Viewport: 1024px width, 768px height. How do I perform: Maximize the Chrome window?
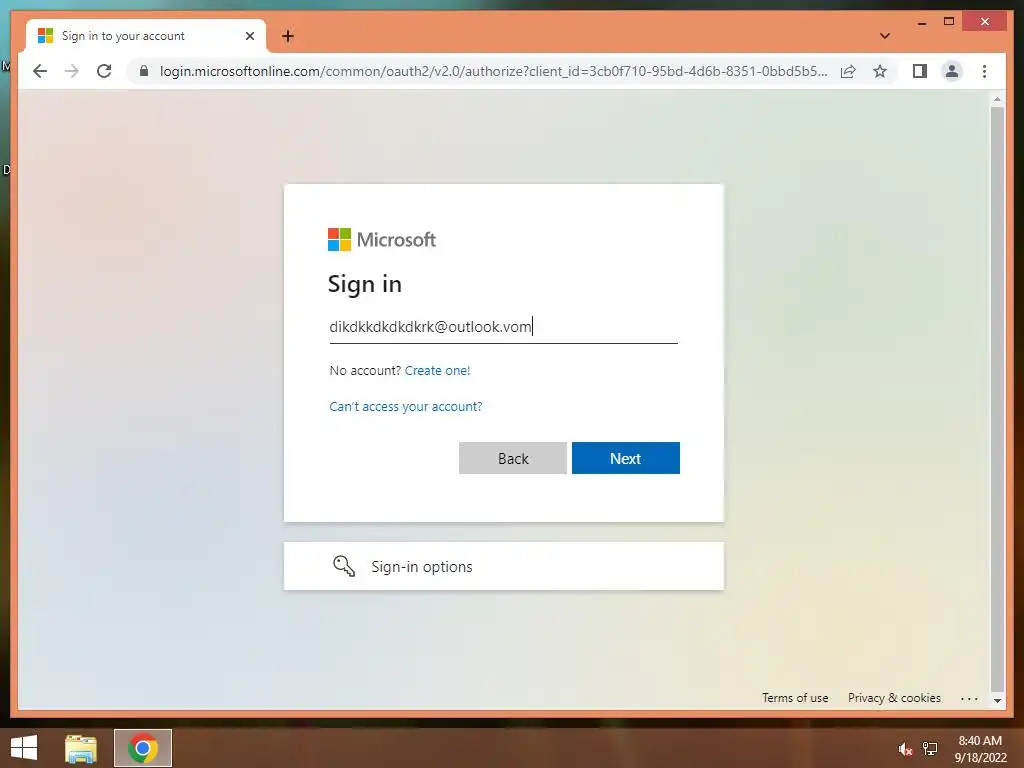[x=949, y=22]
